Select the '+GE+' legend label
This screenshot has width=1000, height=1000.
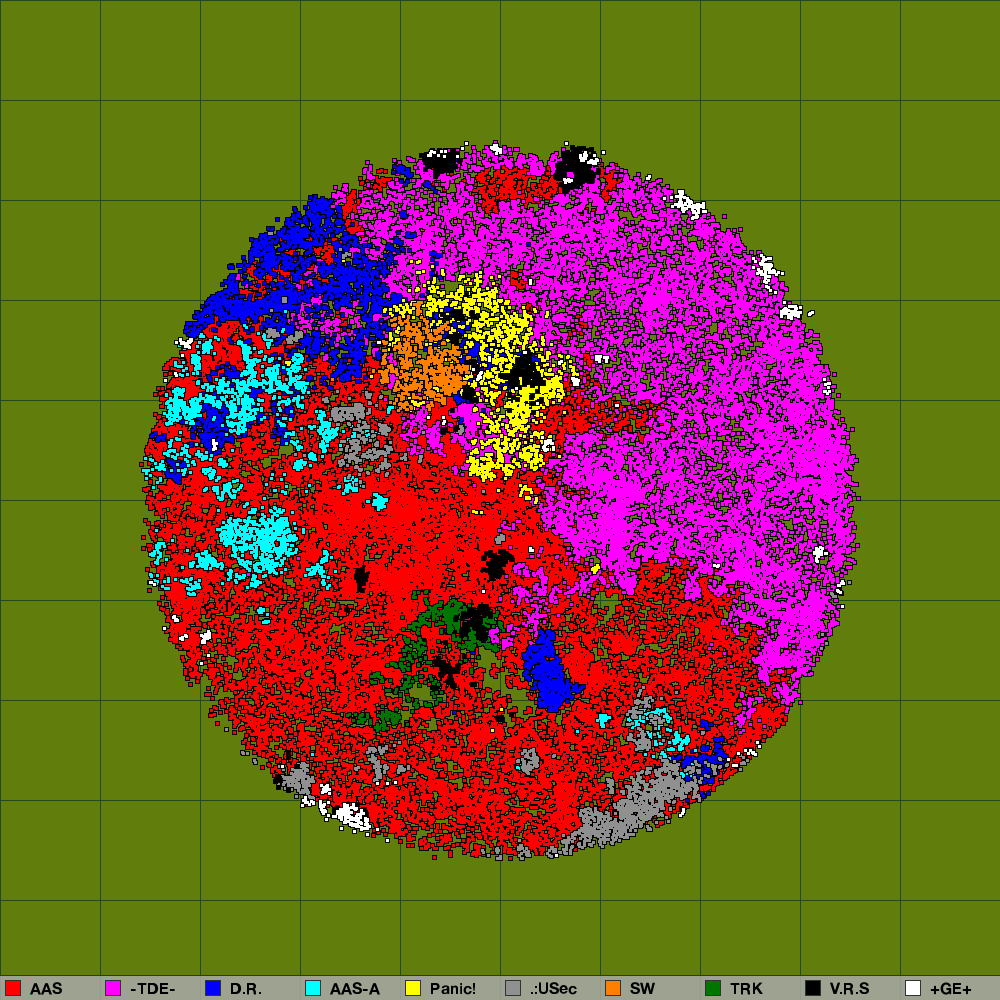(x=951, y=989)
